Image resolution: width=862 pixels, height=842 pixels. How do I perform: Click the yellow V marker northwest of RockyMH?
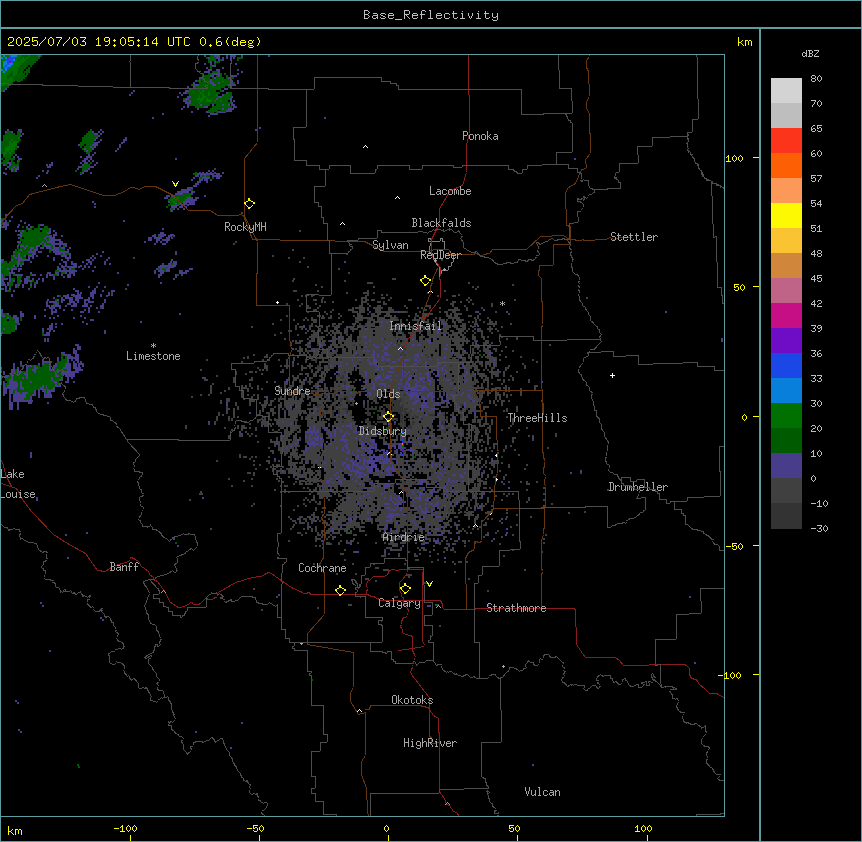(x=175, y=184)
